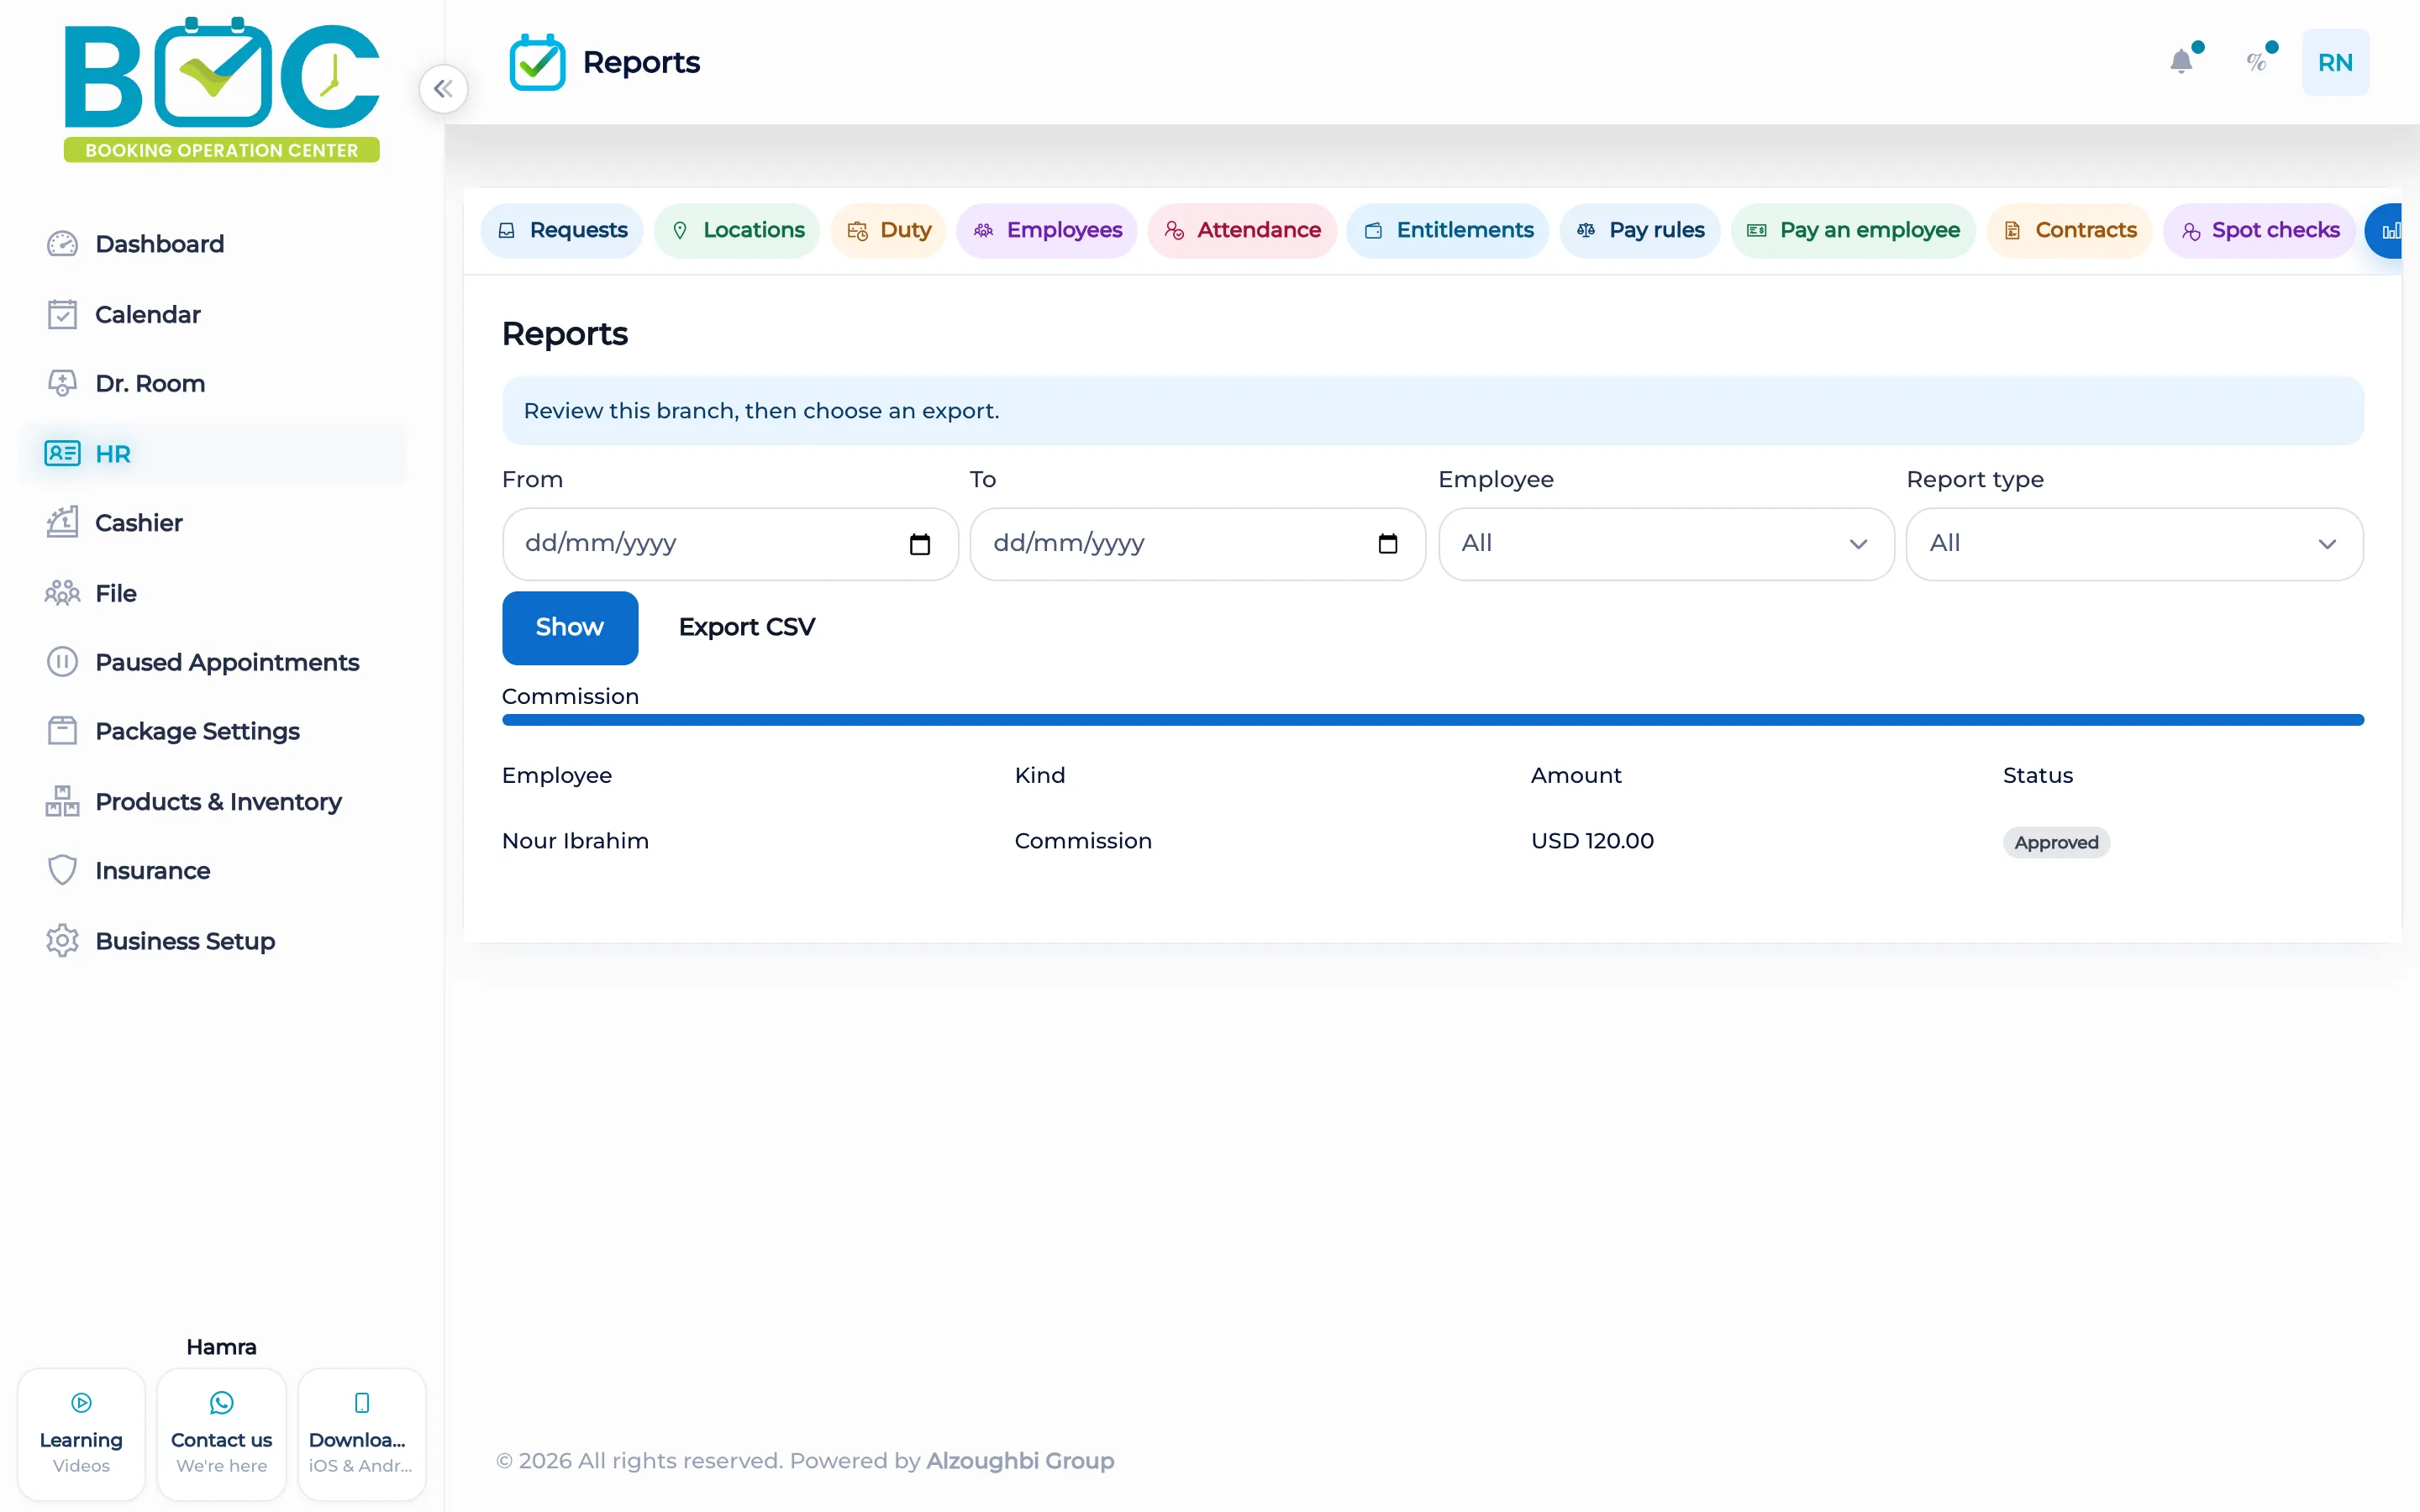This screenshot has height=1512, width=2420.
Task: Click the percent offers icon
Action: [2256, 62]
